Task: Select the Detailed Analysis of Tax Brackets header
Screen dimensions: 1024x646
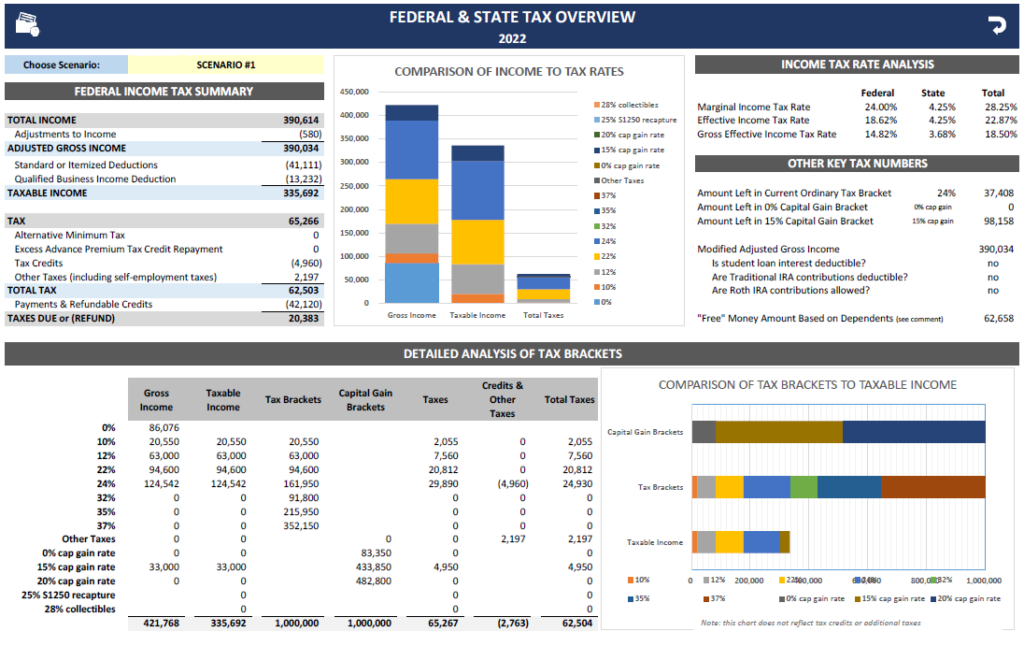Action: [512, 353]
